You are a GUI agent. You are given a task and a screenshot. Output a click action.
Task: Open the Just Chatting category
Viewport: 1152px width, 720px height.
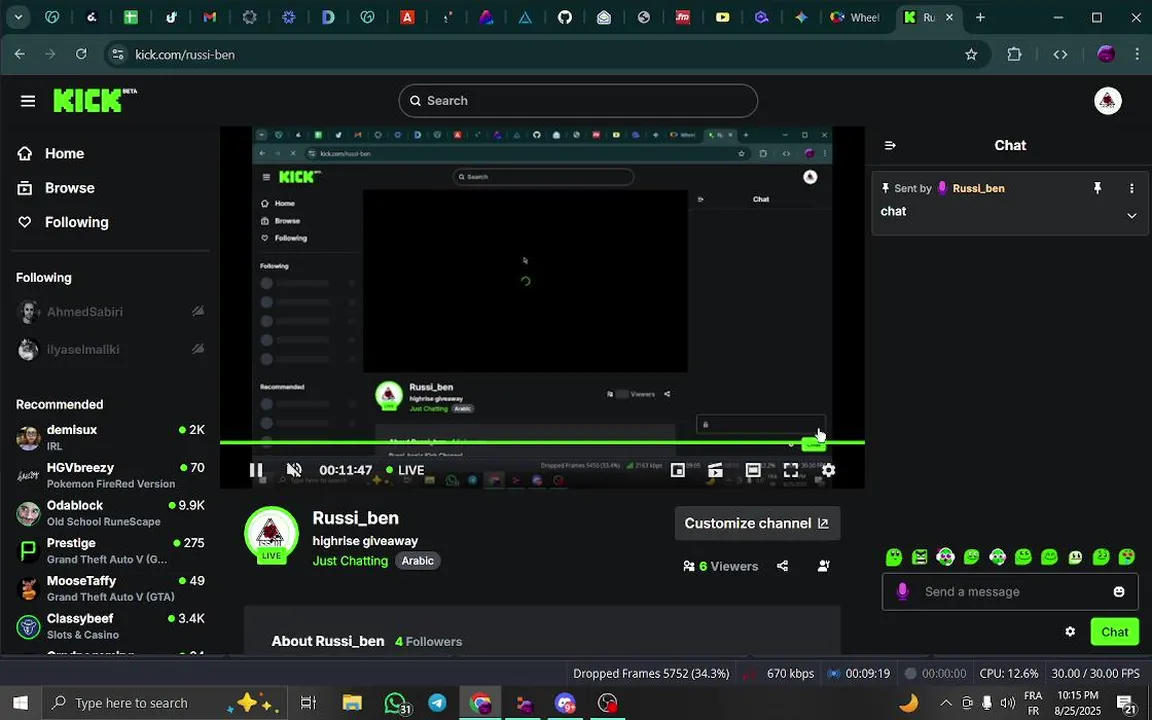pos(350,561)
